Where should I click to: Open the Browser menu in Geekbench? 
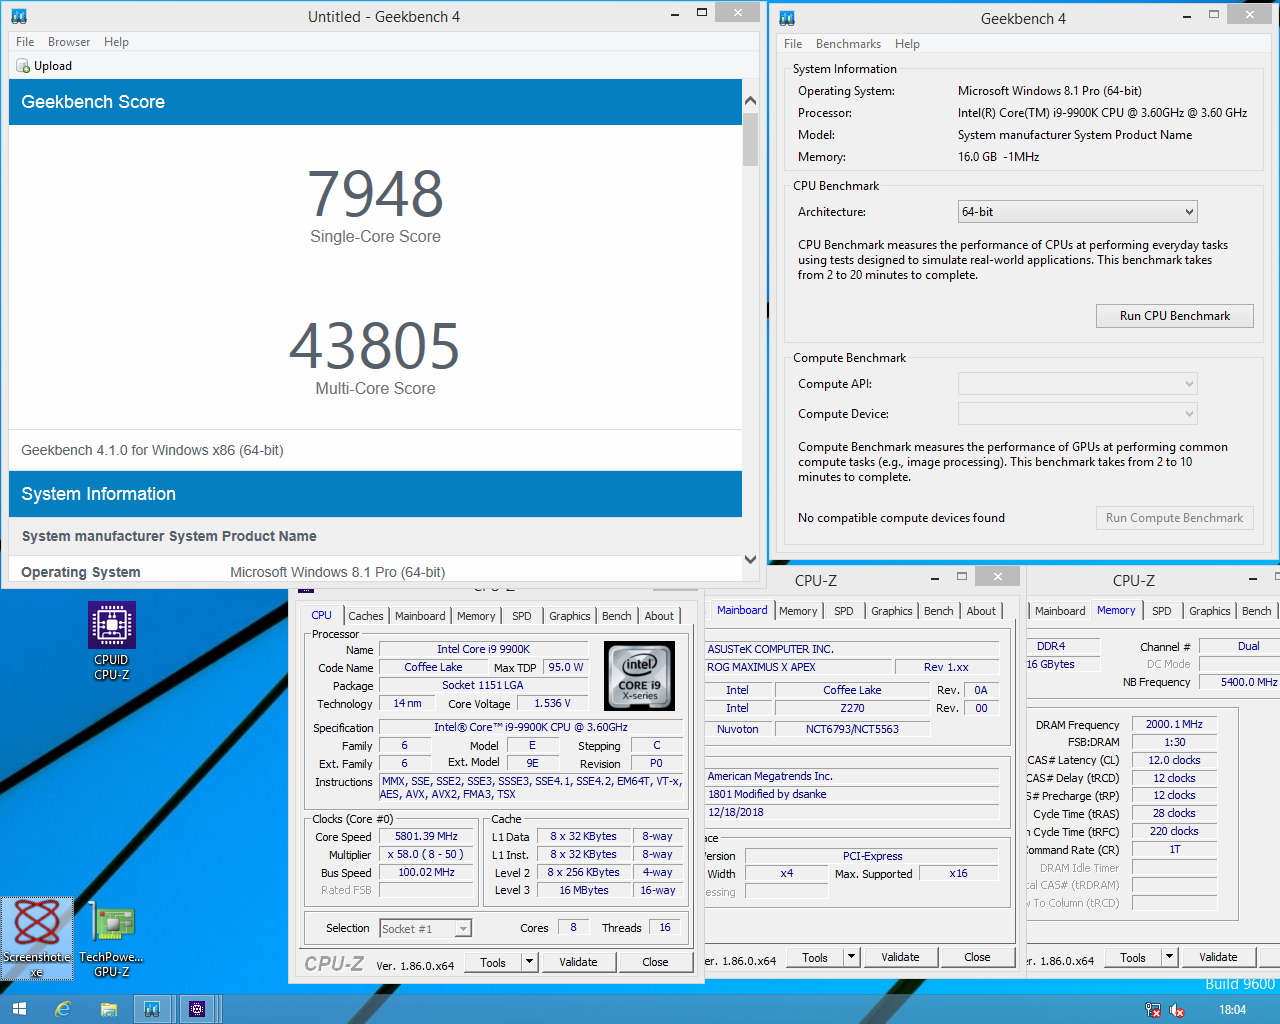[69, 42]
